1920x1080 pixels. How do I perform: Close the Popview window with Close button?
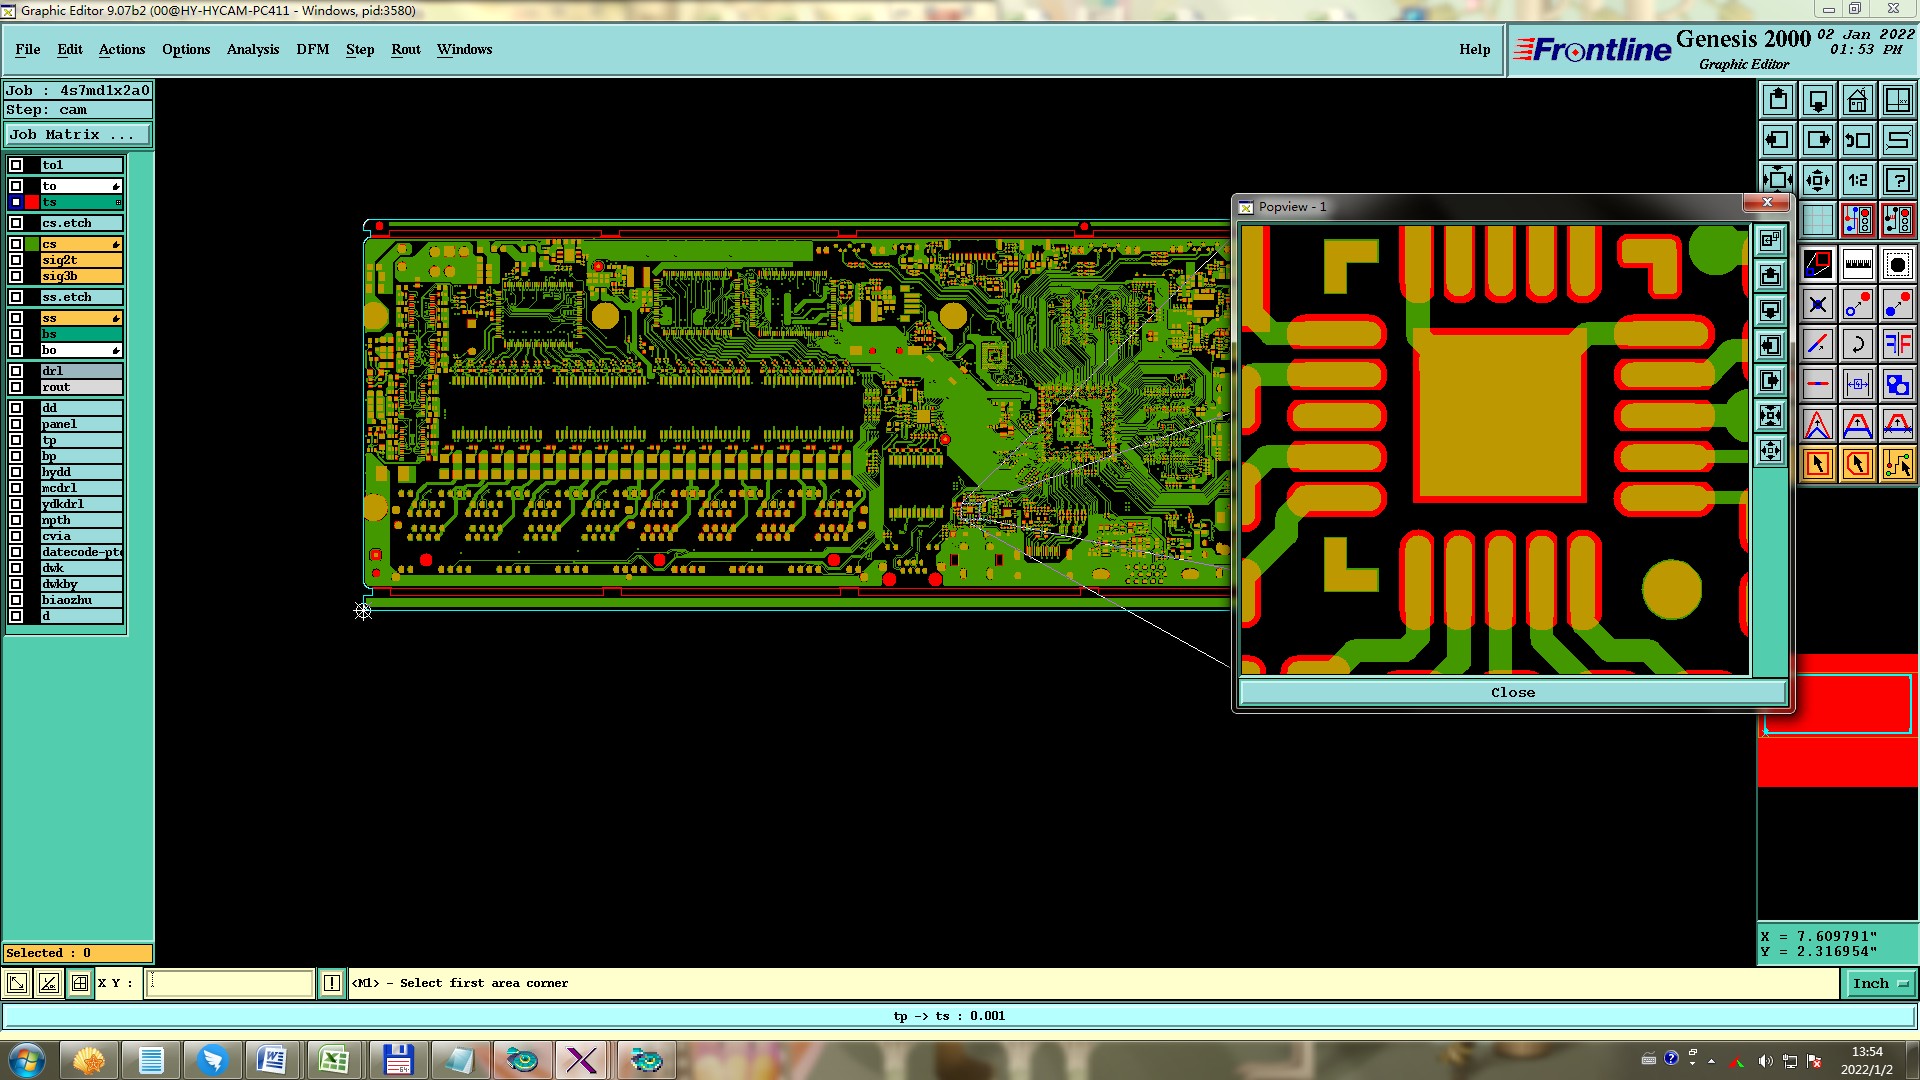pos(1512,692)
